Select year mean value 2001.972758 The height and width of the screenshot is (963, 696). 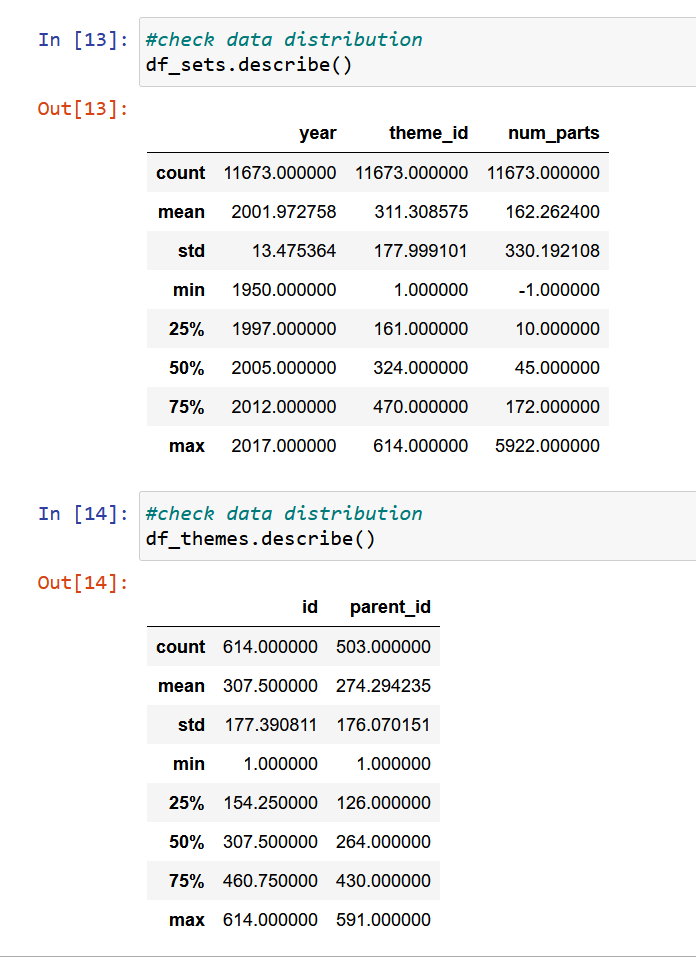pyautogui.click(x=284, y=212)
